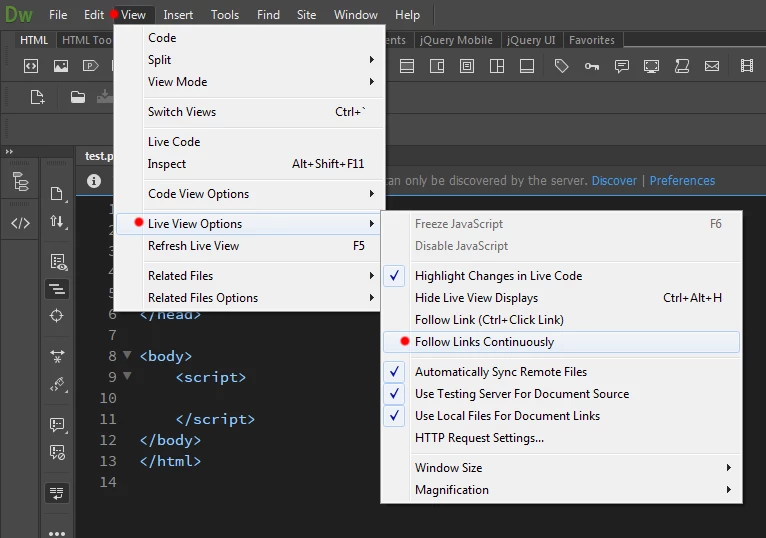Select Code in the View menu
Viewport: 766px width, 538px height.
(x=250, y=38)
